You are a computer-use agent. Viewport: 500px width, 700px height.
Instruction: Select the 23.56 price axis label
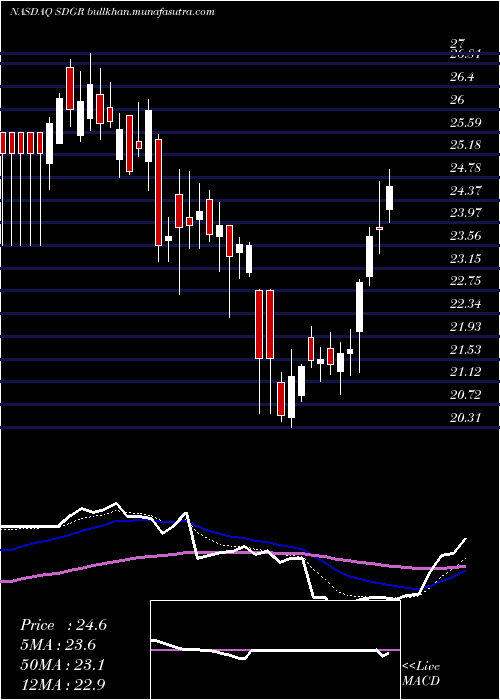click(x=465, y=236)
